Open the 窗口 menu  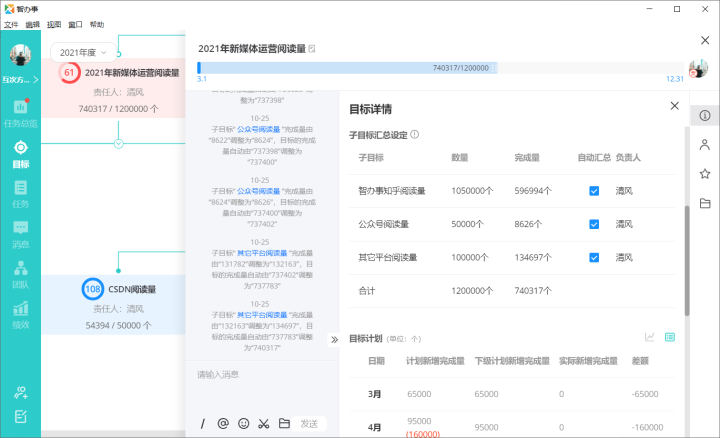(75, 24)
